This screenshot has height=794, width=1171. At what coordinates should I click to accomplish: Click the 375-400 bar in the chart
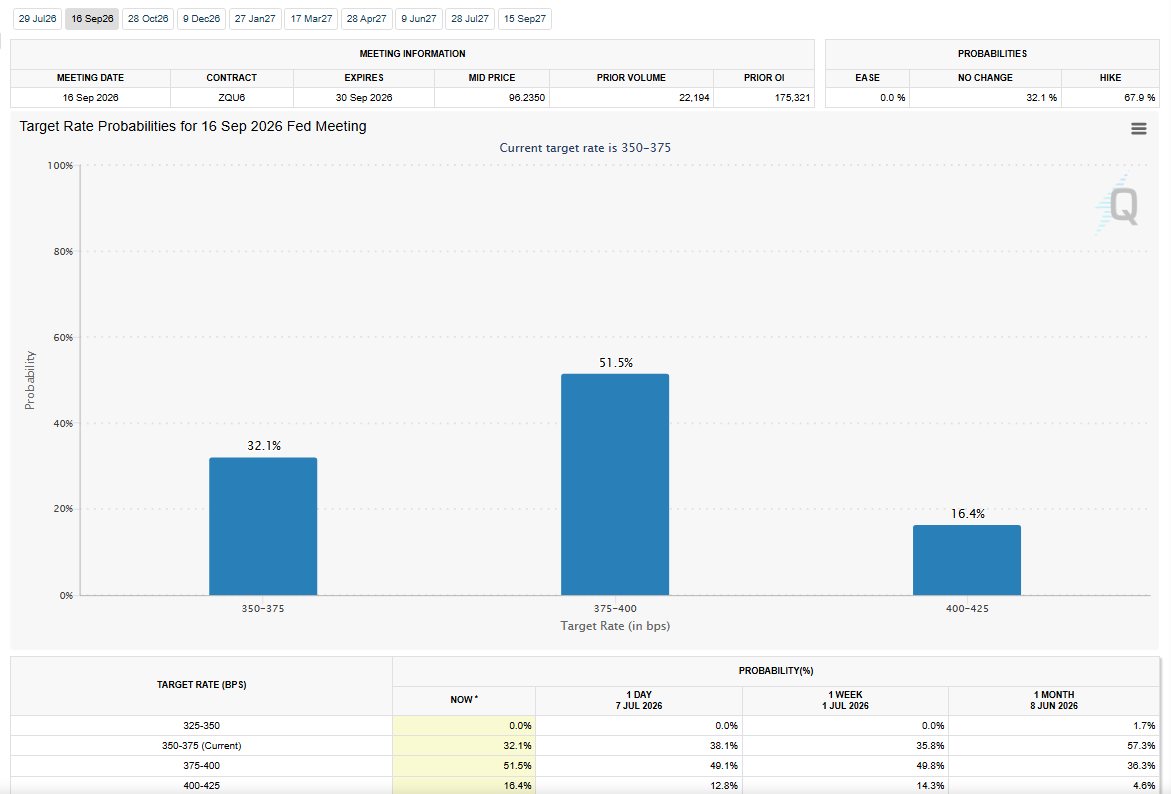click(615, 484)
